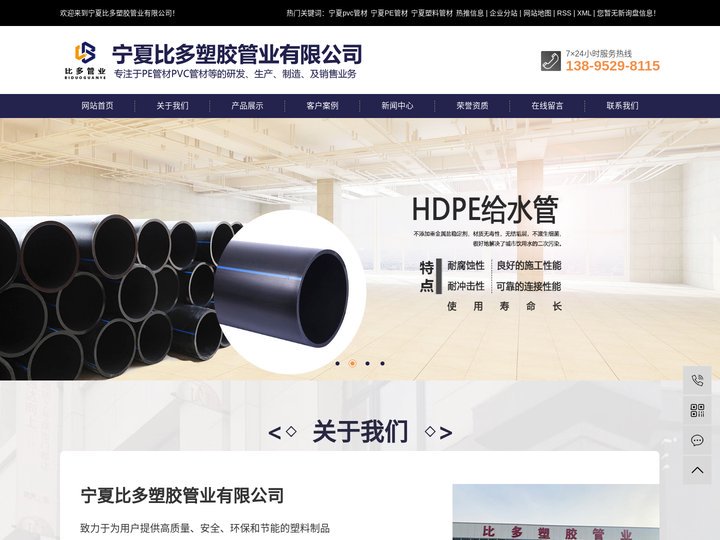
Task: Click the hotline telephone icon in header
Action: point(551,61)
